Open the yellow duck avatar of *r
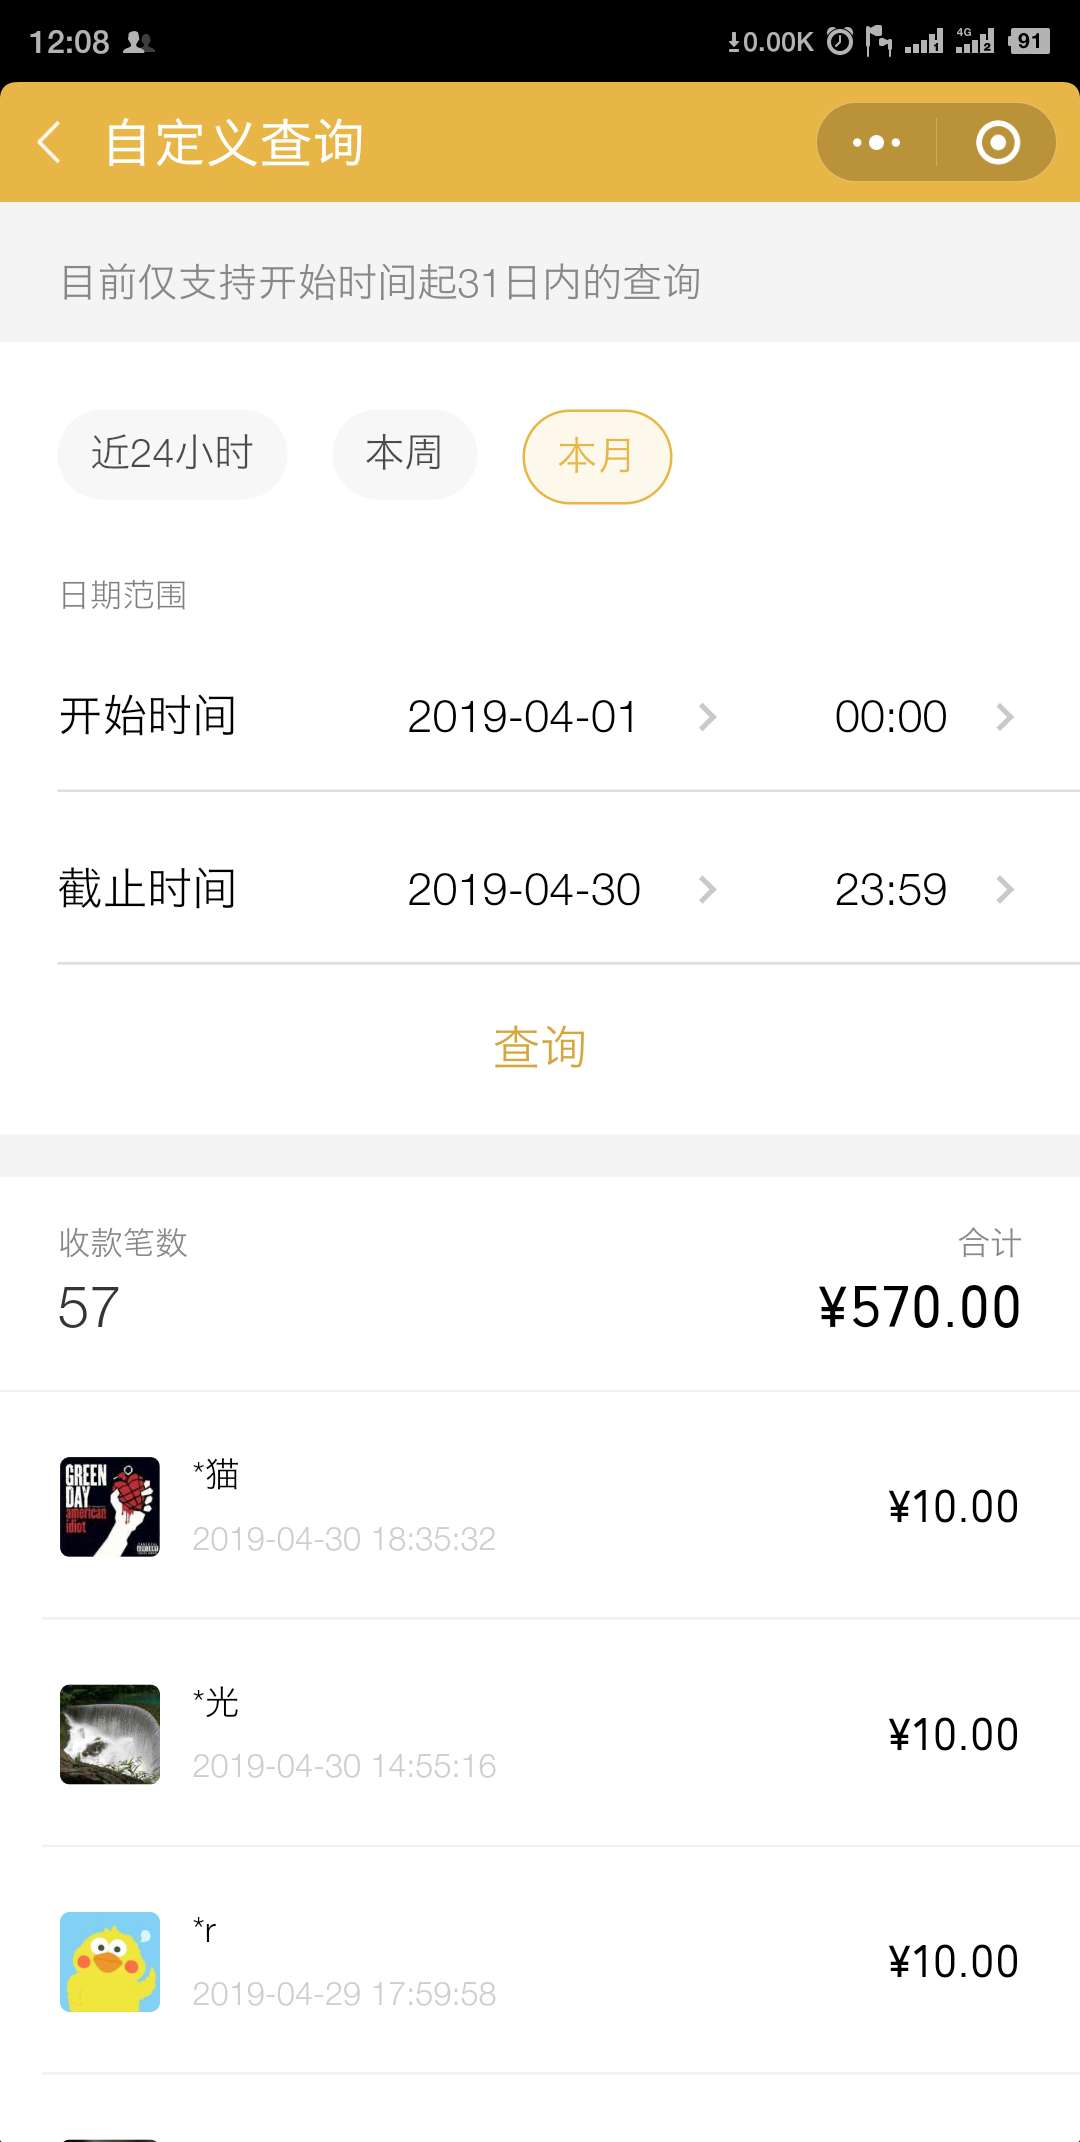Viewport: 1080px width, 2142px height. pos(110,1962)
